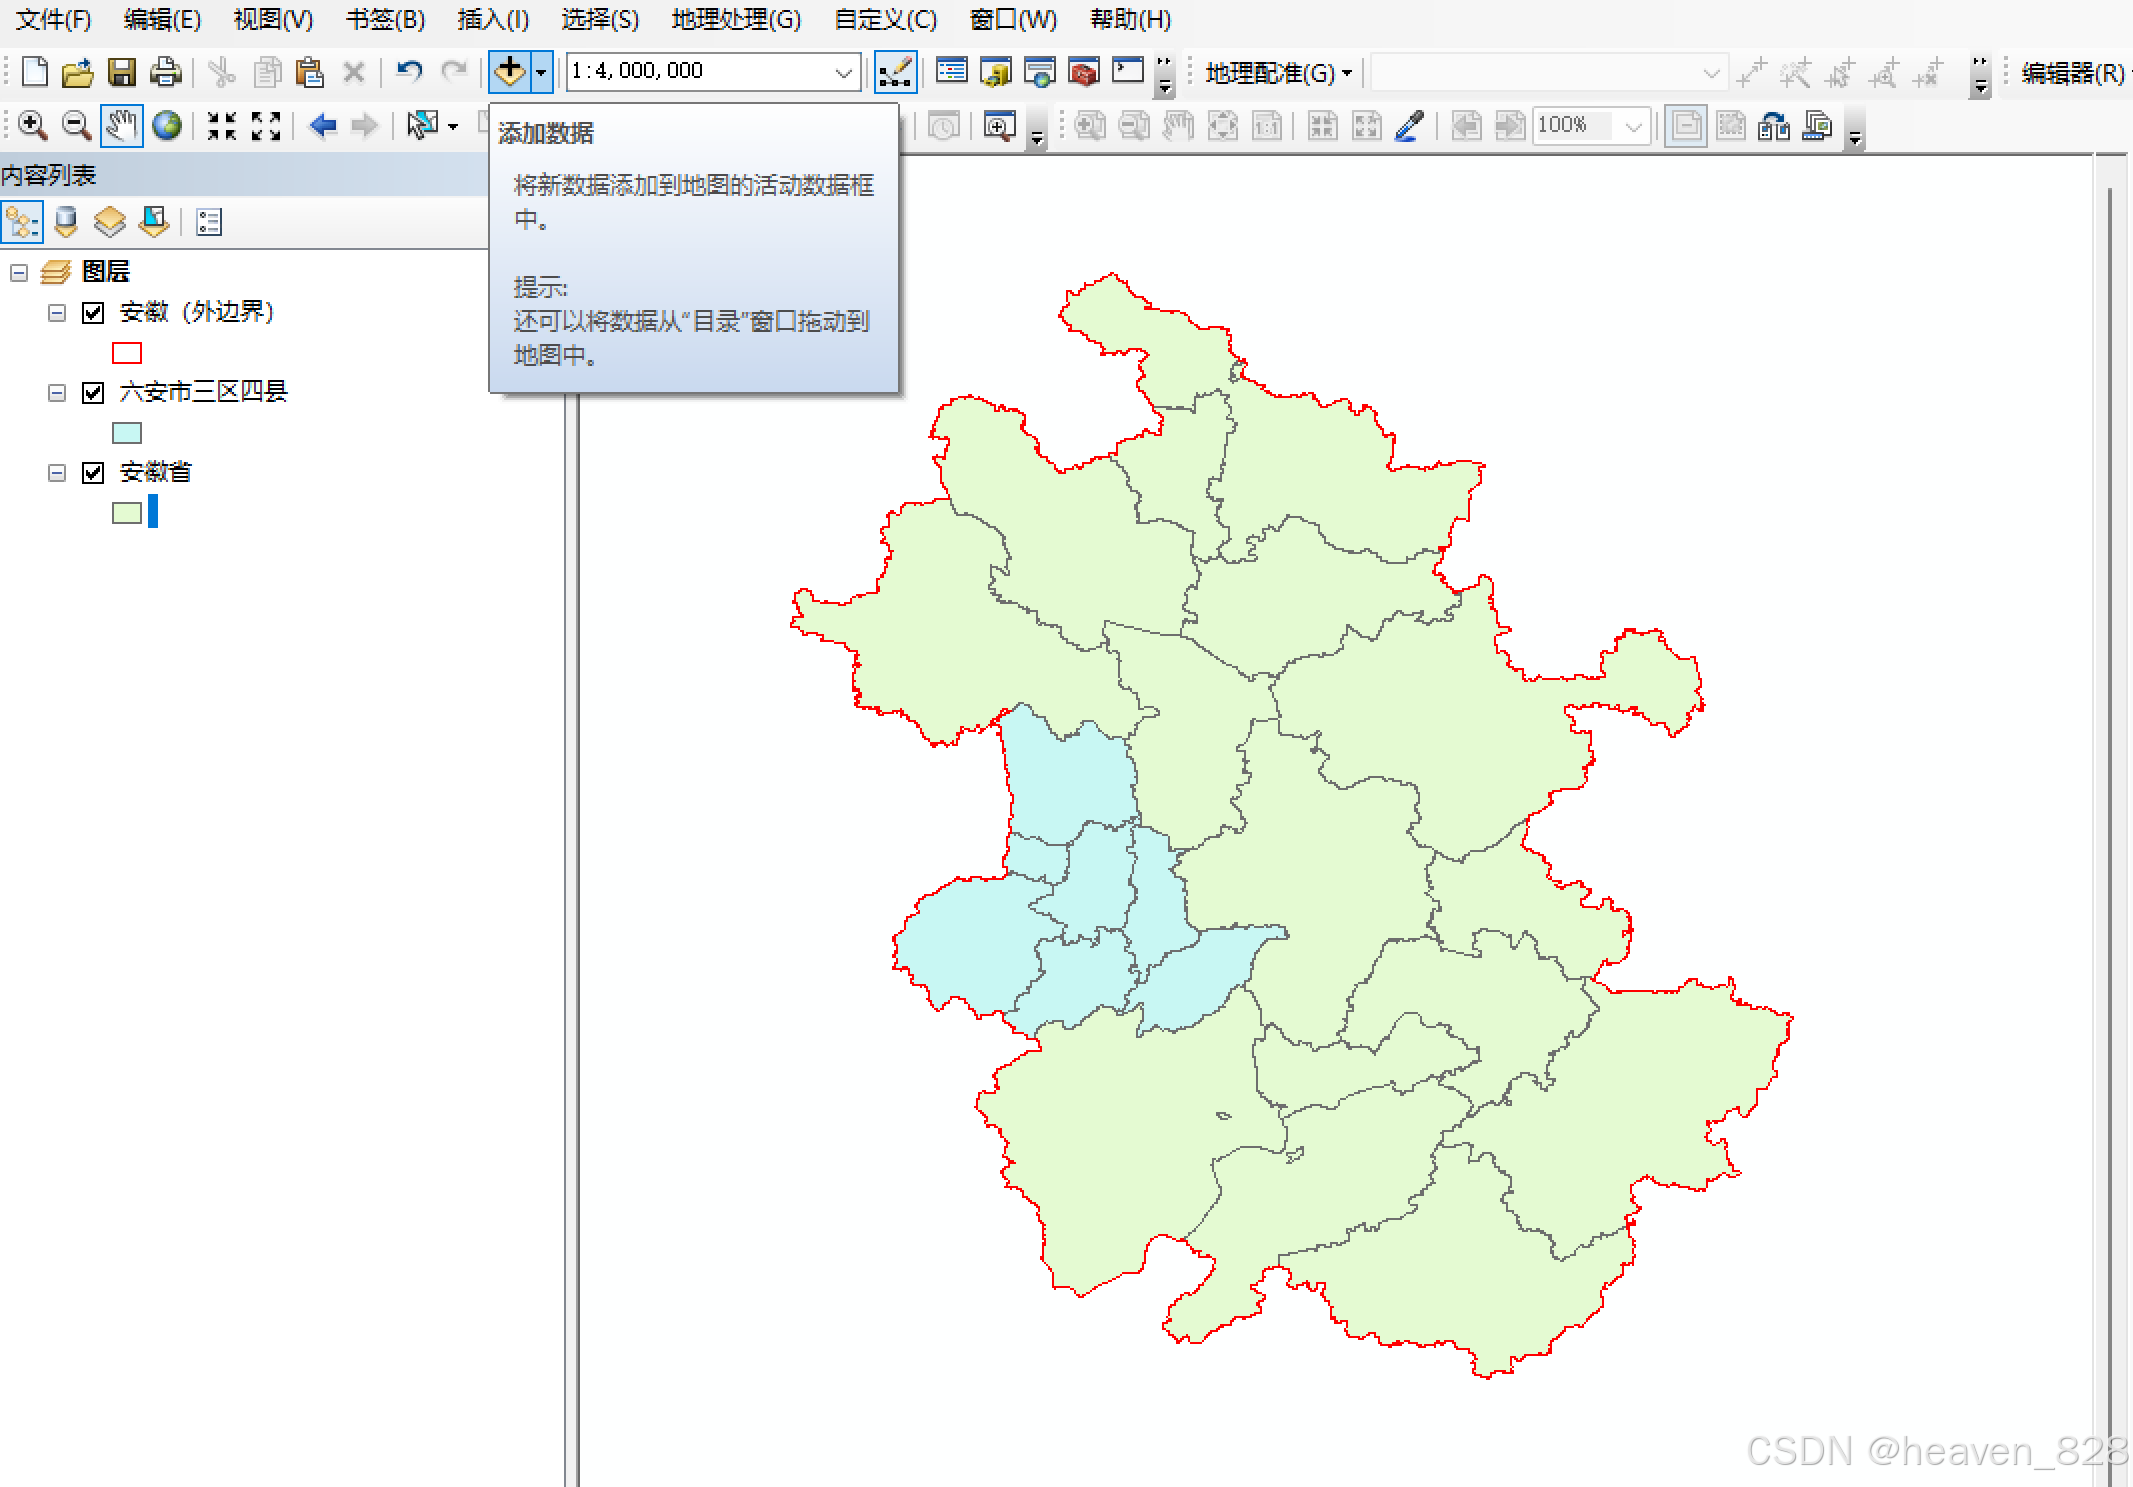The image size is (2133, 1487).
Task: Click the Add Data toolbar button
Action: [509, 71]
